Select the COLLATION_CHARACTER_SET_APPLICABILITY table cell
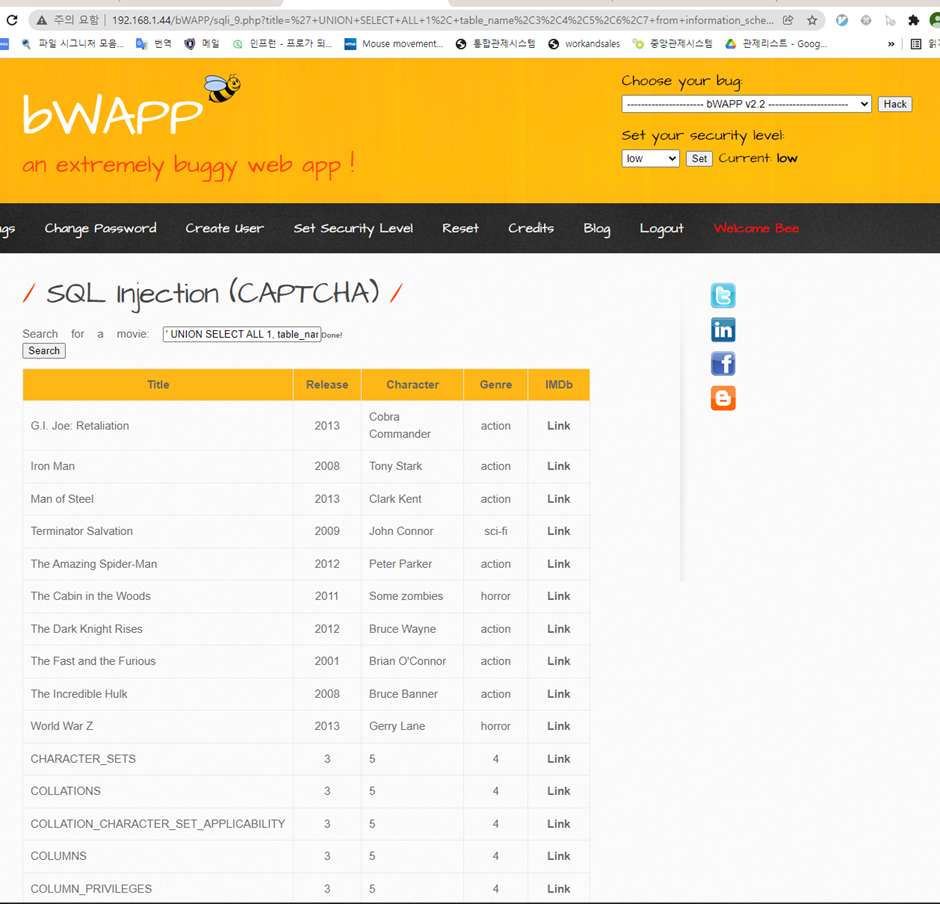 [x=158, y=824]
